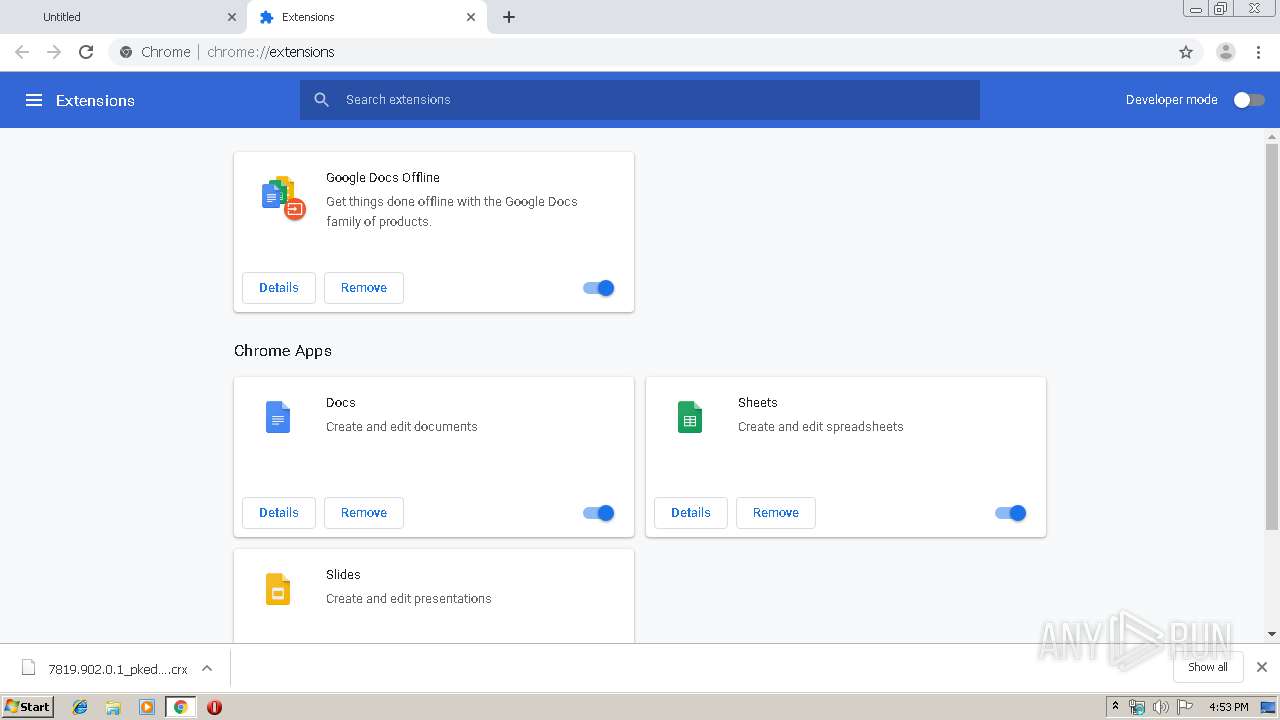Viewport: 1280px width, 720px height.
Task: Expand download item options chevron
Action: (207, 668)
